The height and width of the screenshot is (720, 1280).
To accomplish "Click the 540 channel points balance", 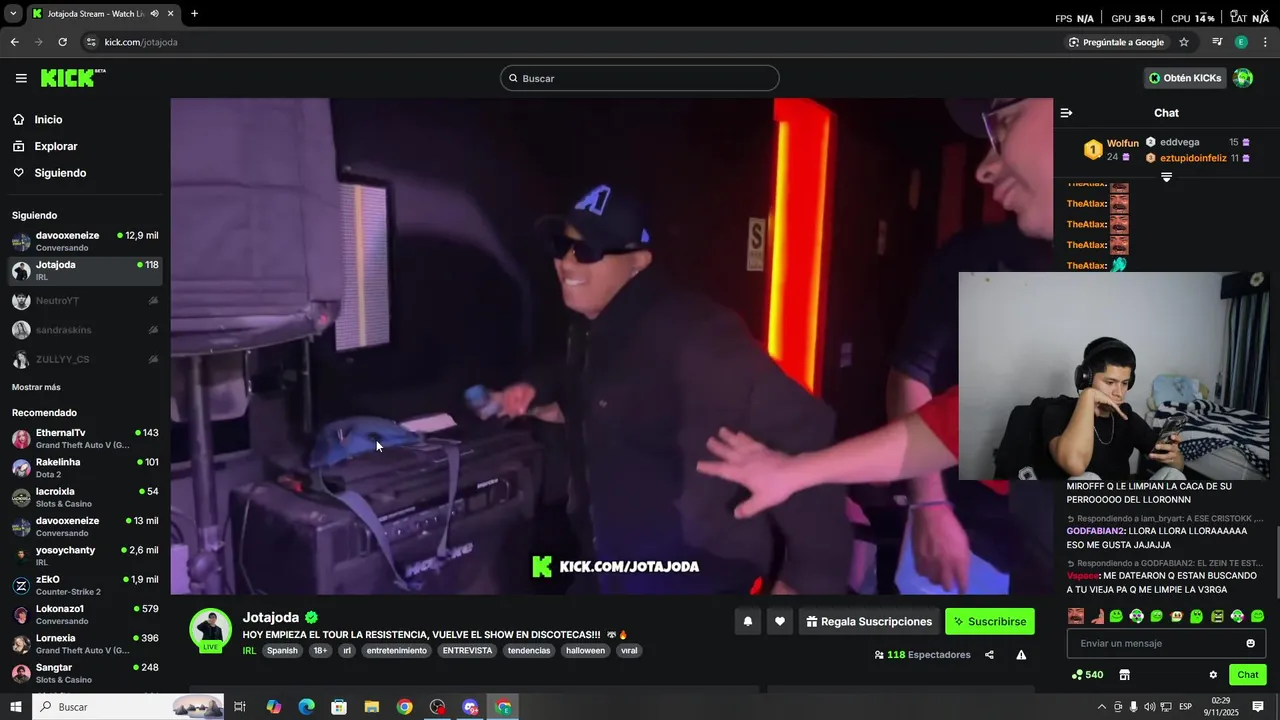I will pyautogui.click(x=1087, y=675).
